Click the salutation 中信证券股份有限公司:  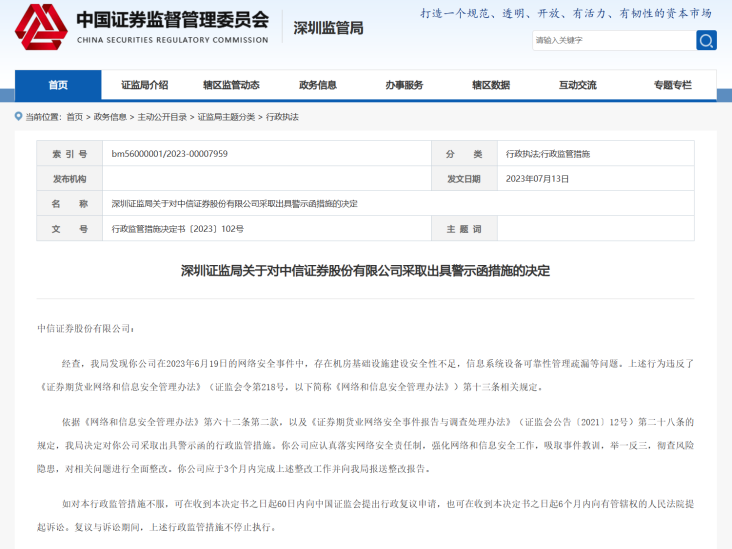[86, 329]
